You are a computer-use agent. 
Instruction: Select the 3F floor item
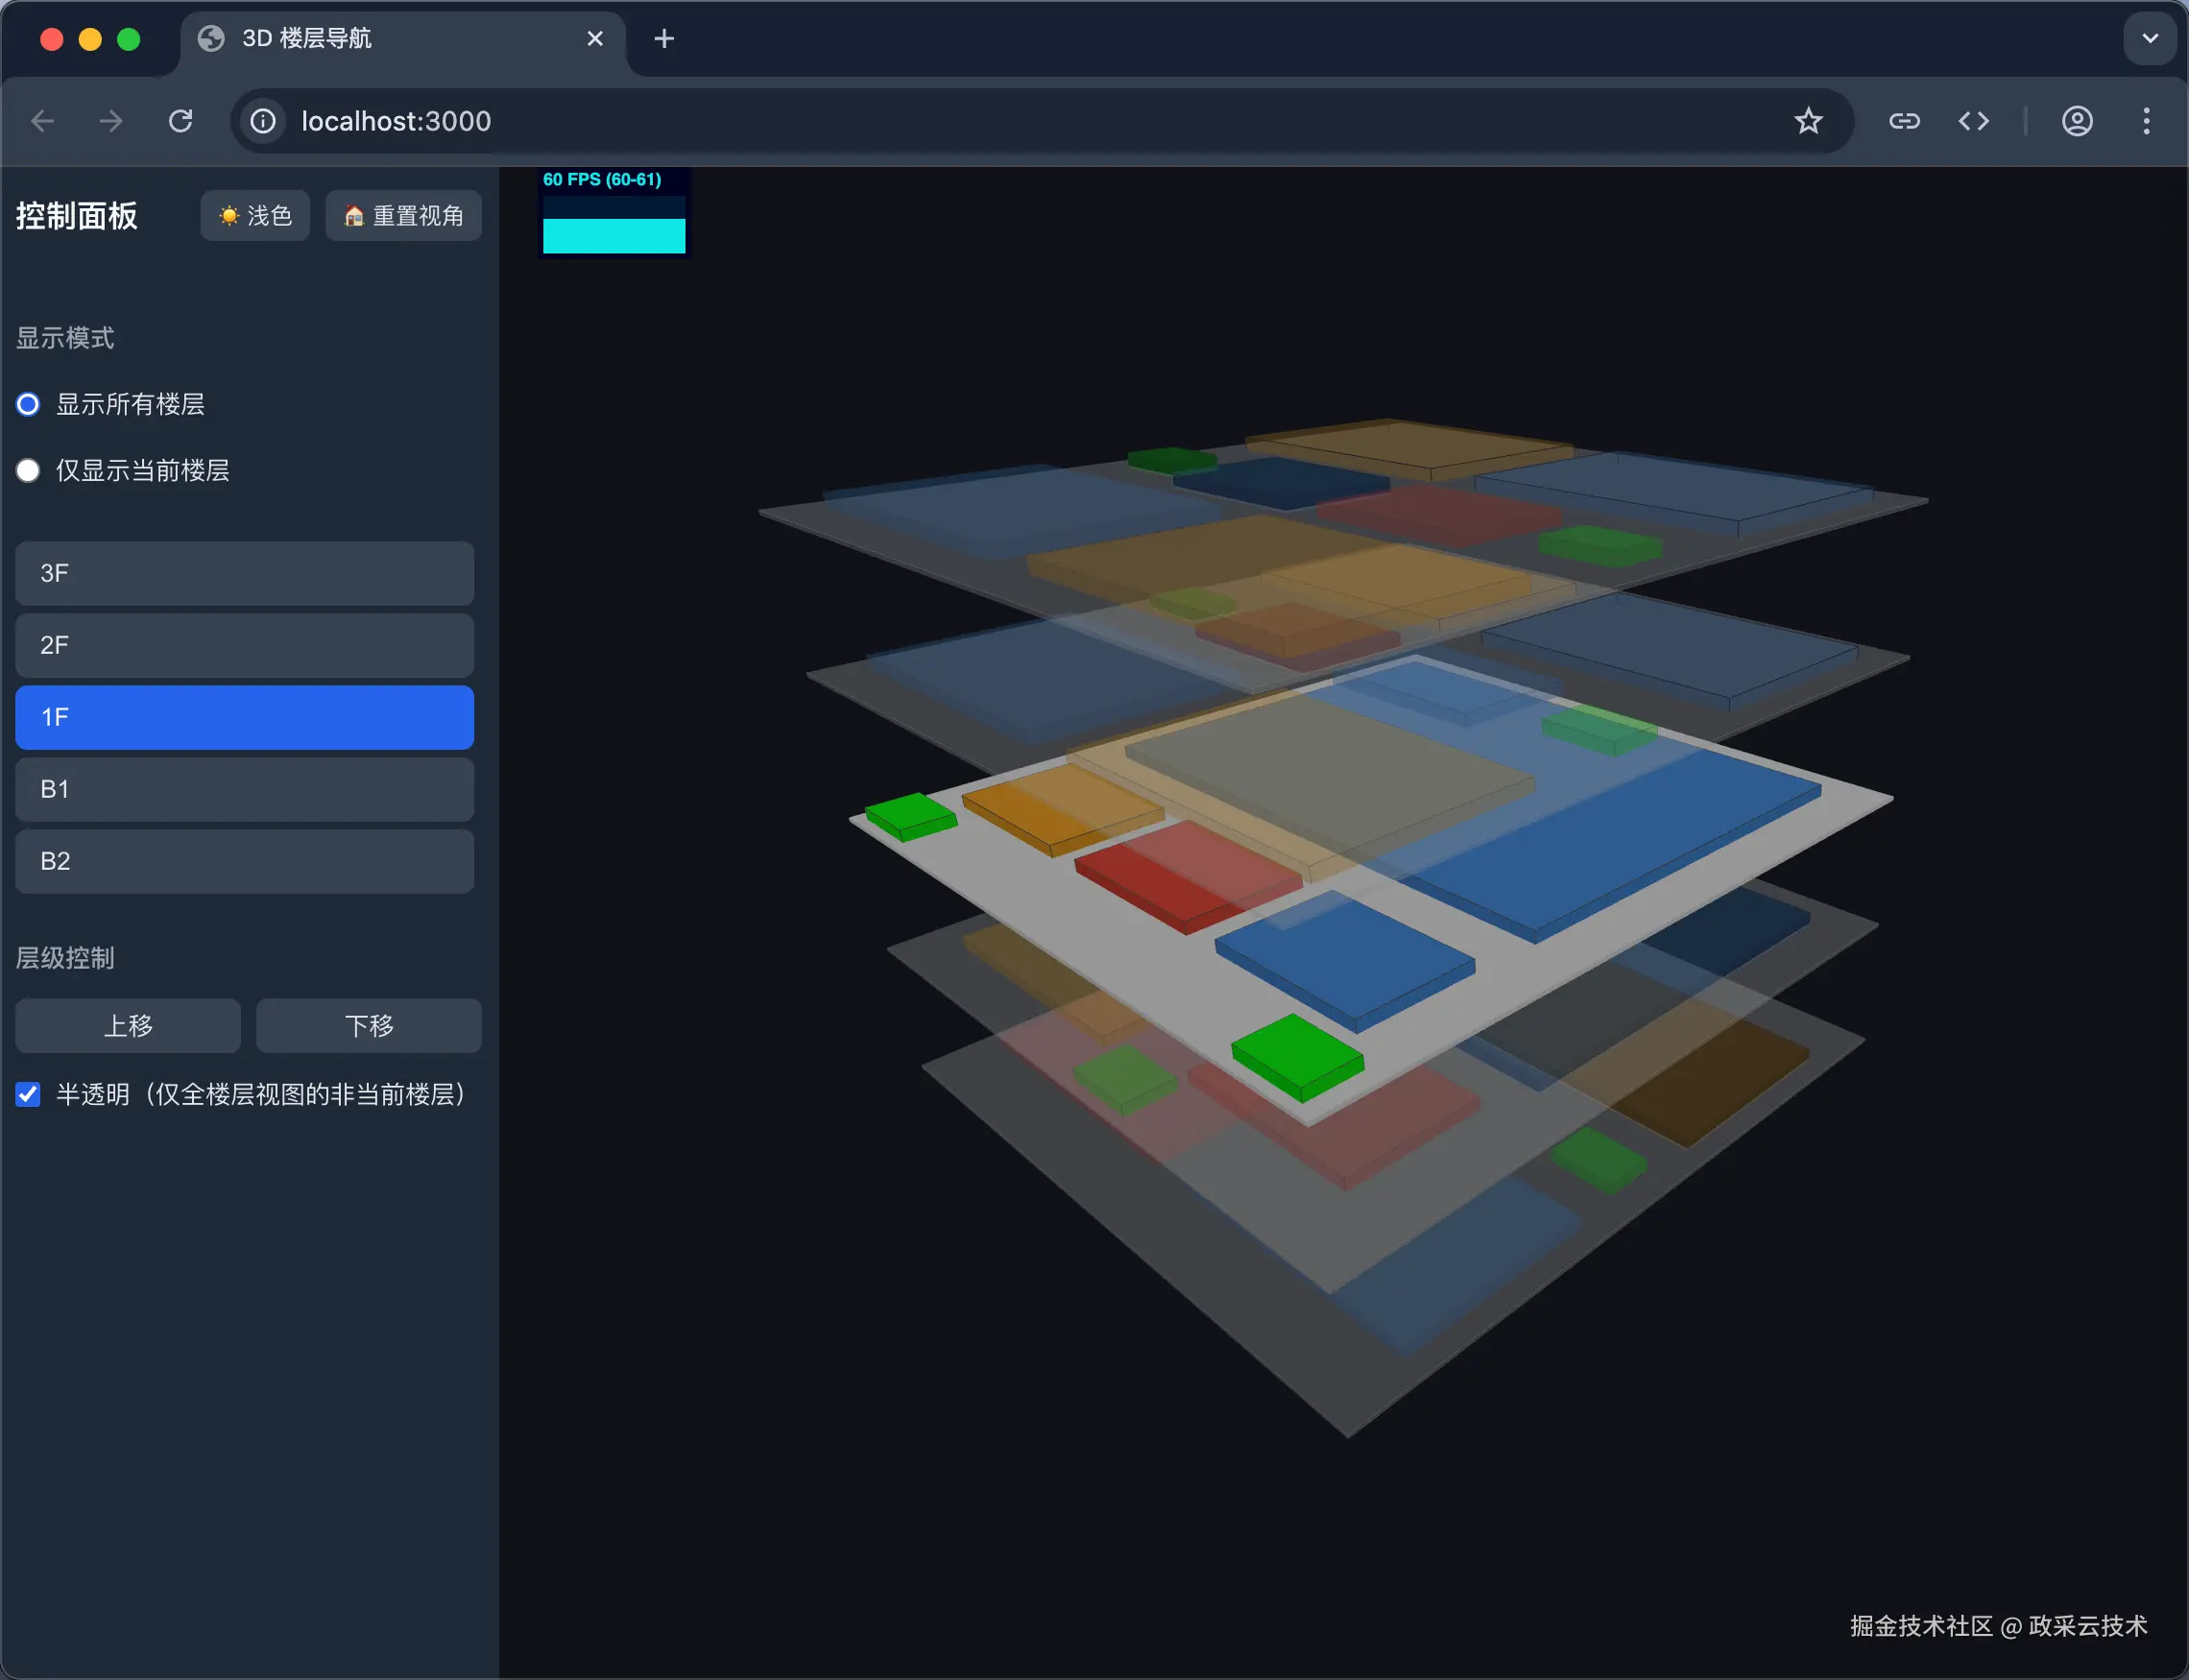click(244, 573)
